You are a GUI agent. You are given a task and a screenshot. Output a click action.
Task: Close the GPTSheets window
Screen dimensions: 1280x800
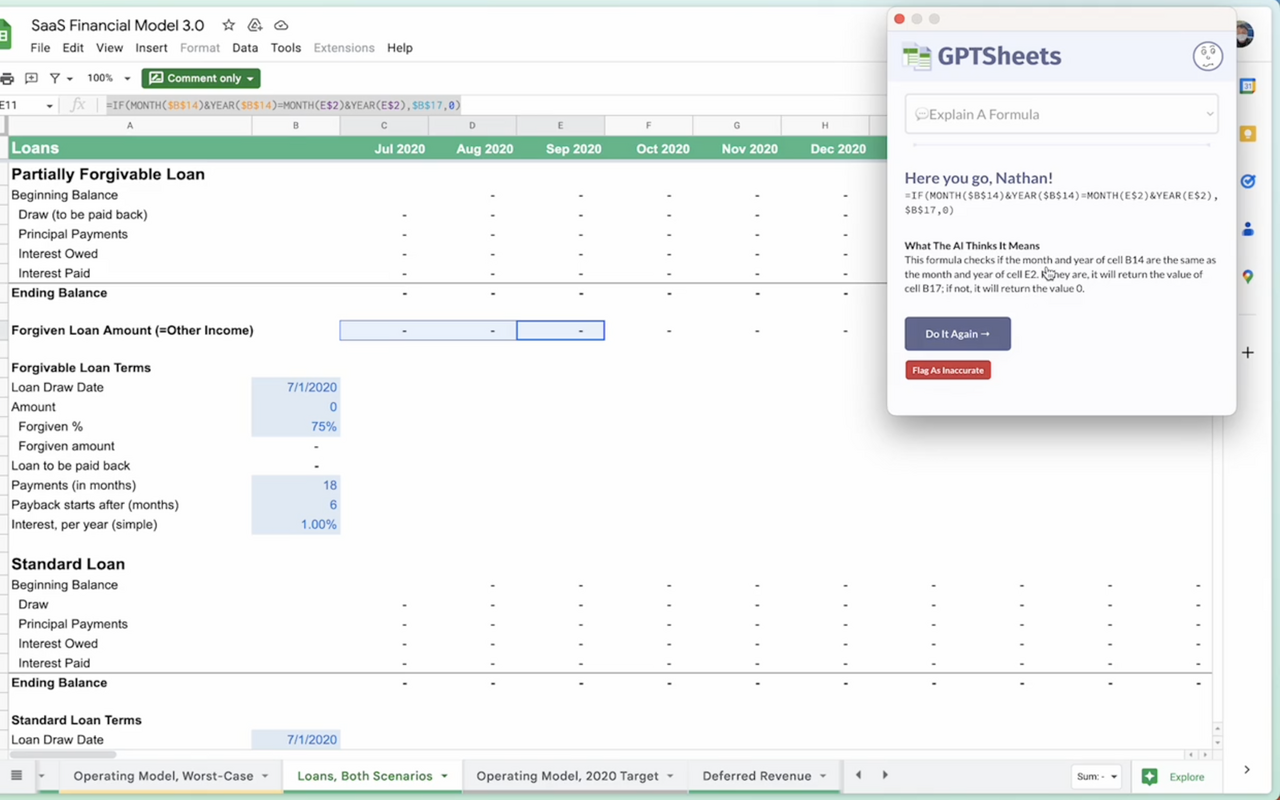point(899,19)
